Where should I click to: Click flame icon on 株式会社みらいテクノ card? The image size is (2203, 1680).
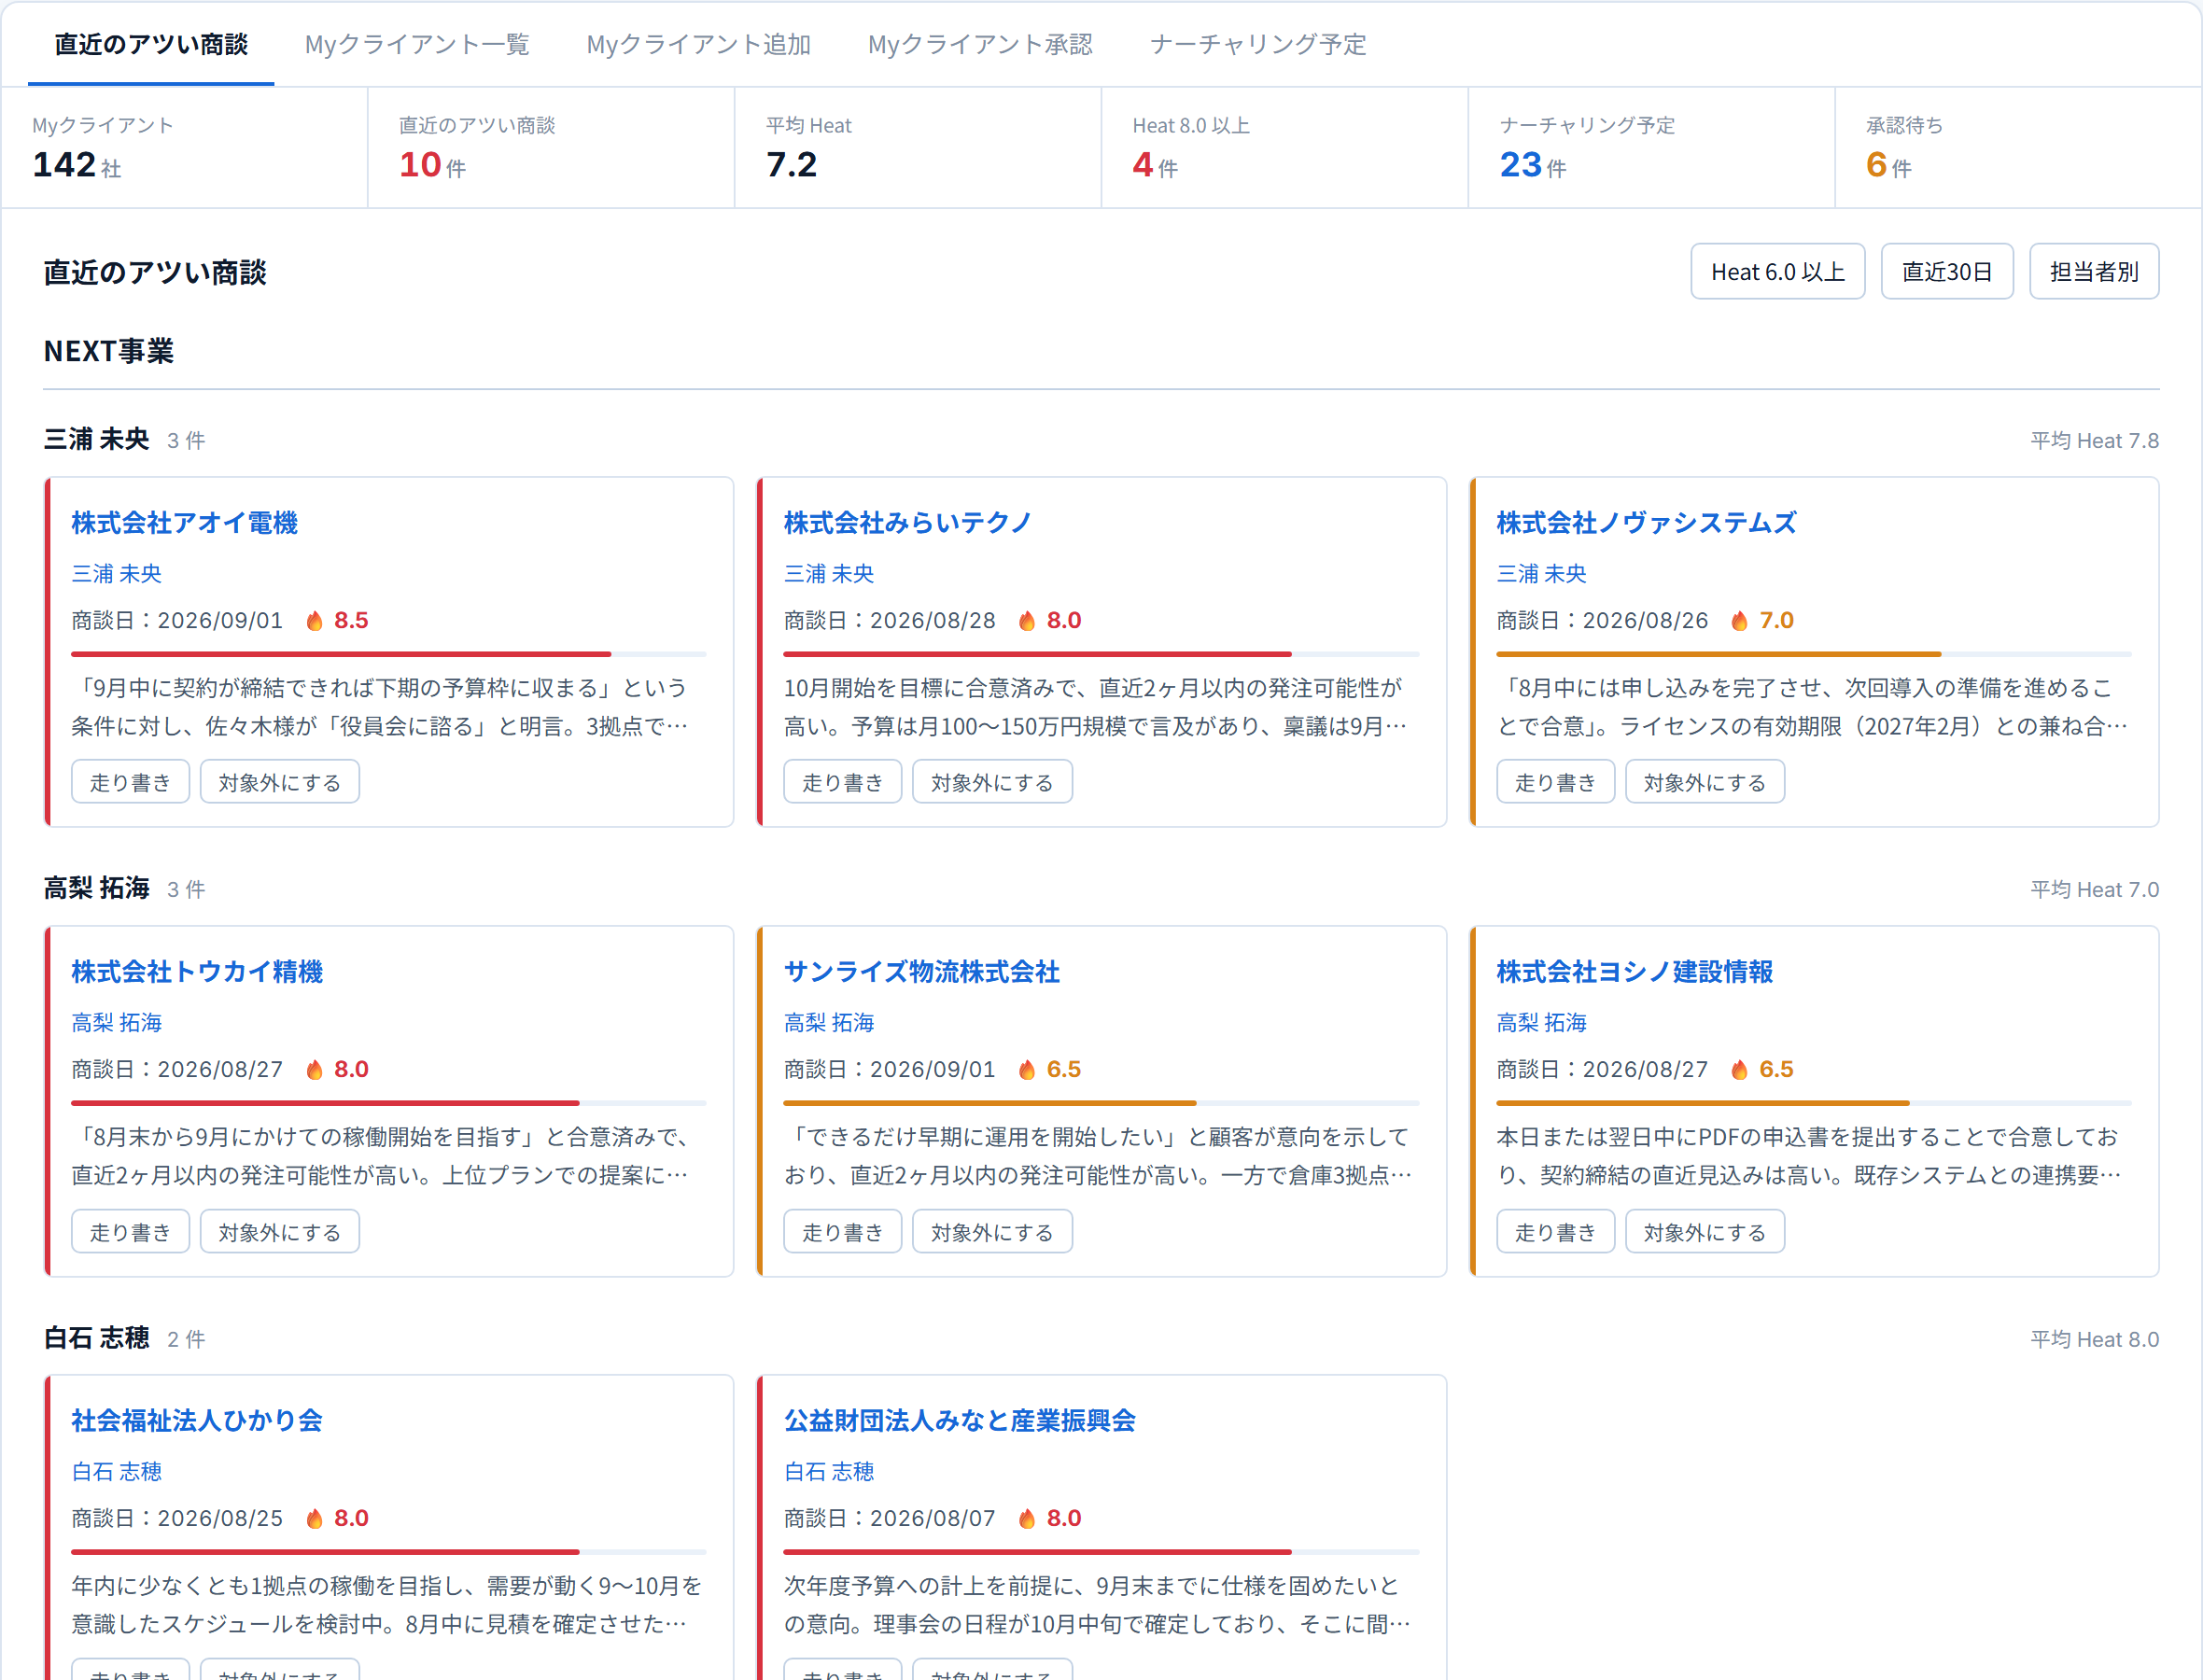click(1027, 621)
